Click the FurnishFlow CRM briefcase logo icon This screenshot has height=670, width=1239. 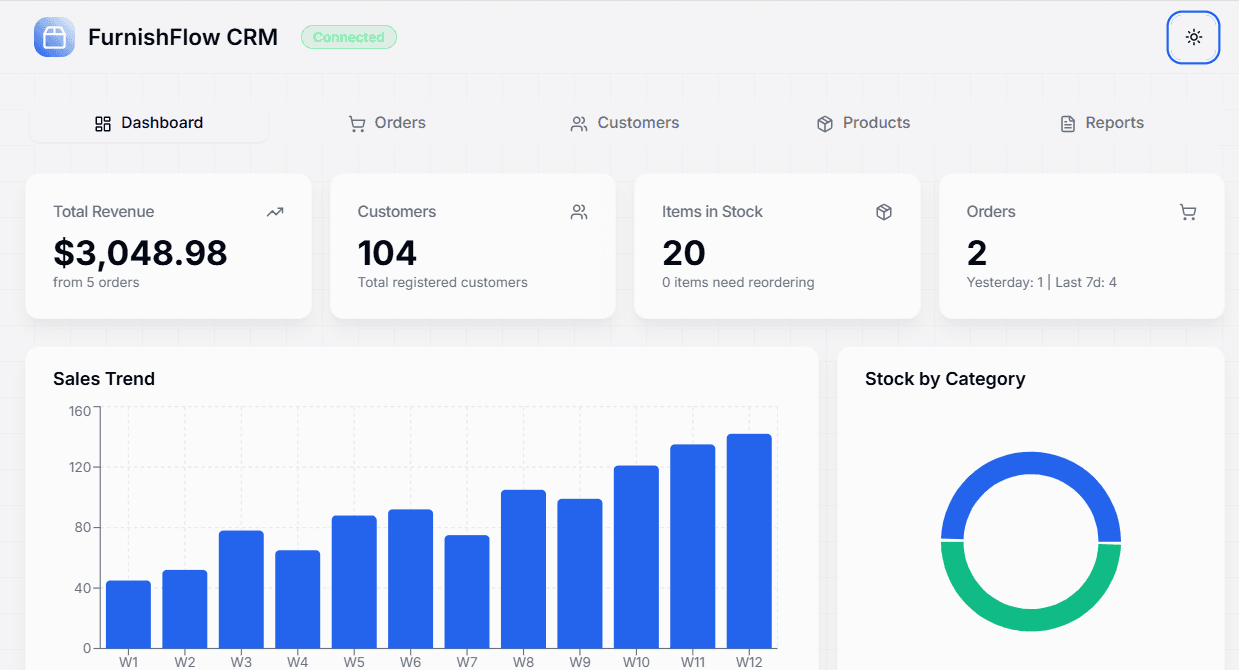coord(54,37)
